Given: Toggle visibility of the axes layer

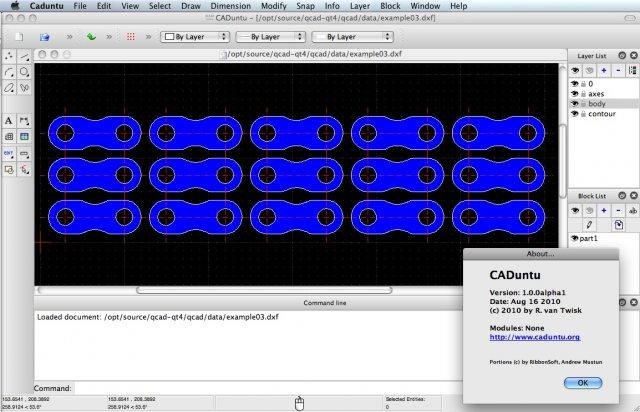Looking at the screenshot, I should 575,94.
